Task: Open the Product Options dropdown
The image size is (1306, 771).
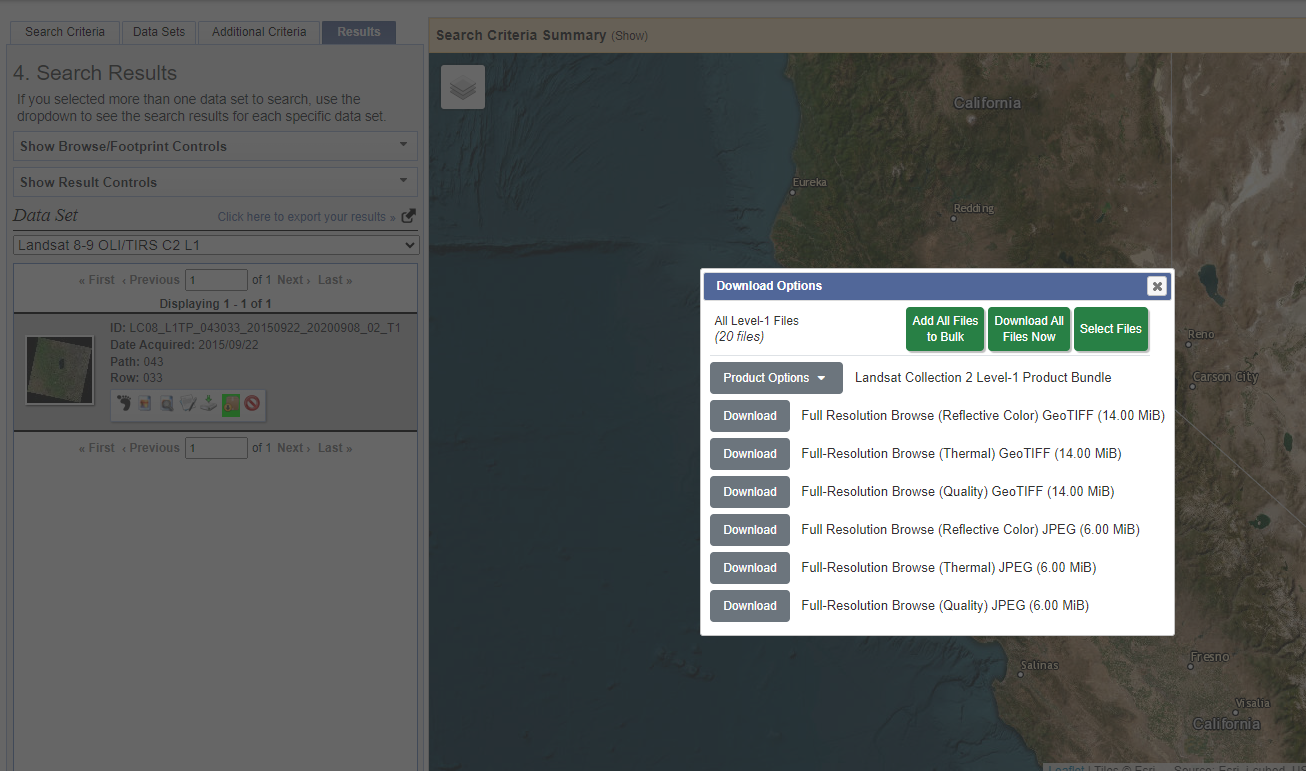Action: 776,378
